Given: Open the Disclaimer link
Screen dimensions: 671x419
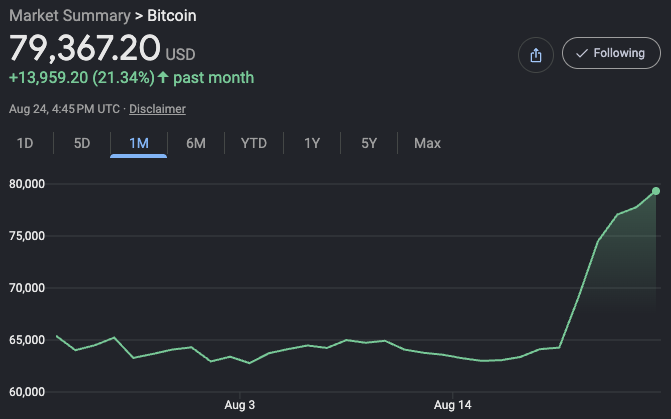Looking at the screenshot, I should pyautogui.click(x=157, y=109).
